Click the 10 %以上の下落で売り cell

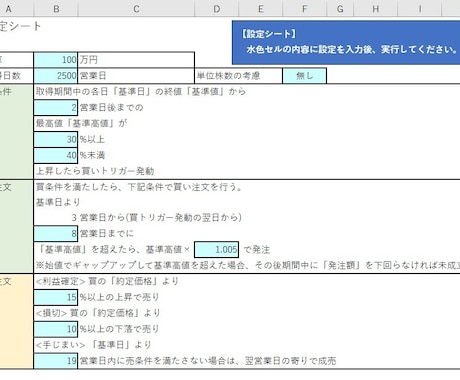[56, 329]
